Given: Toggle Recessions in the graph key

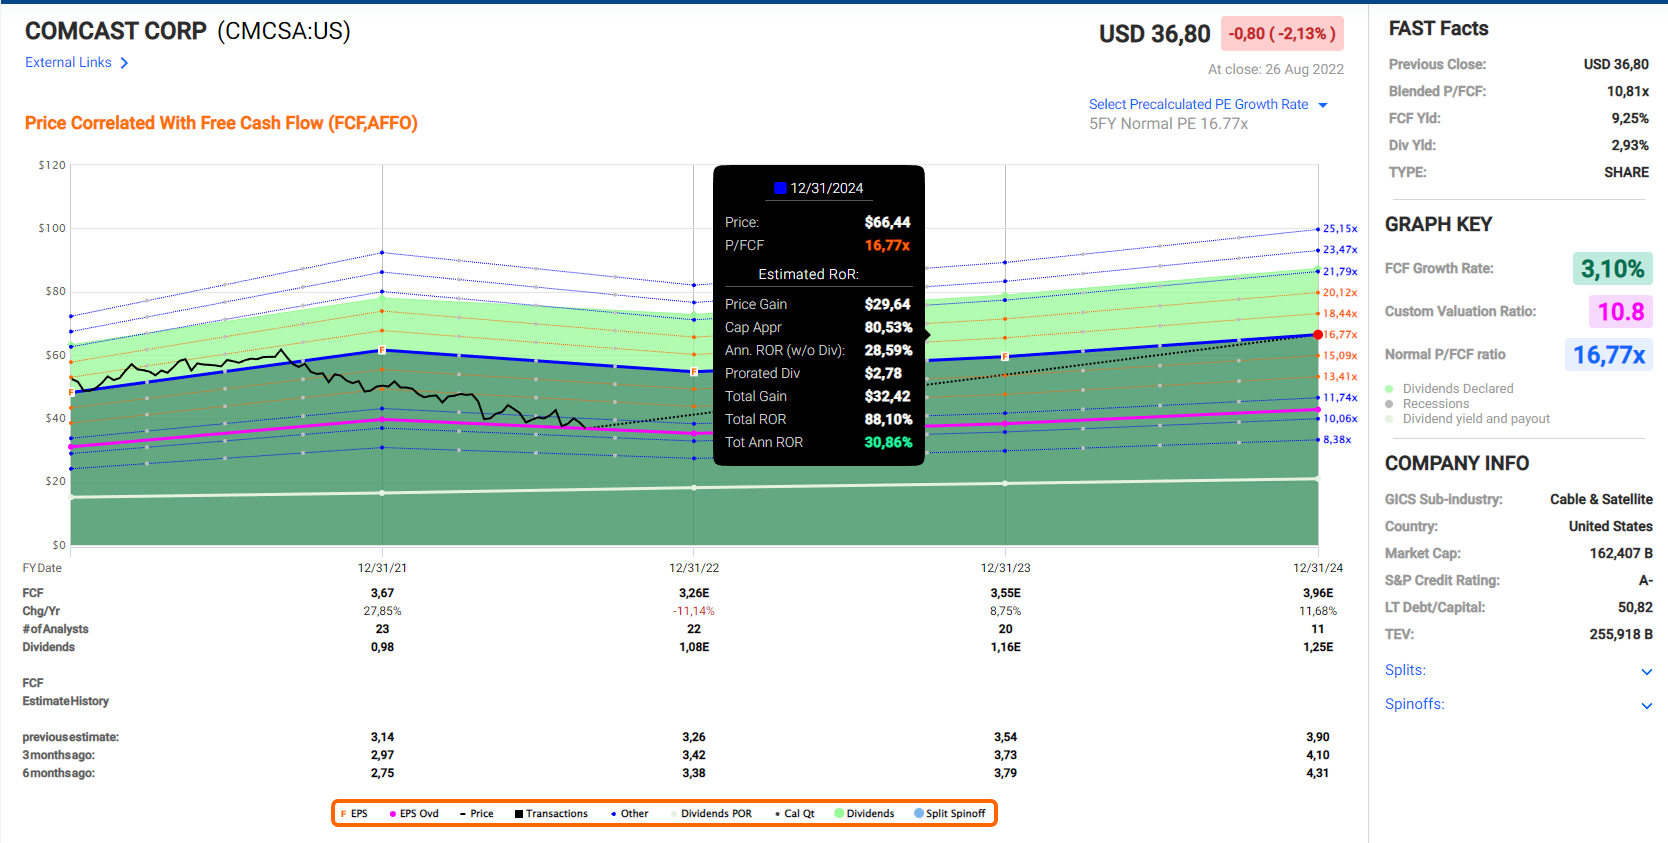Looking at the screenshot, I should pos(1435,404).
